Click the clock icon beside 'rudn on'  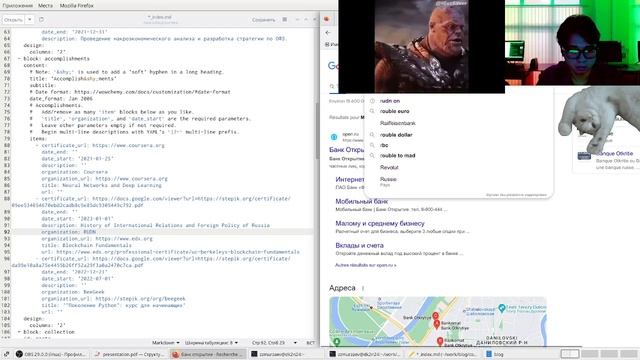coord(372,101)
